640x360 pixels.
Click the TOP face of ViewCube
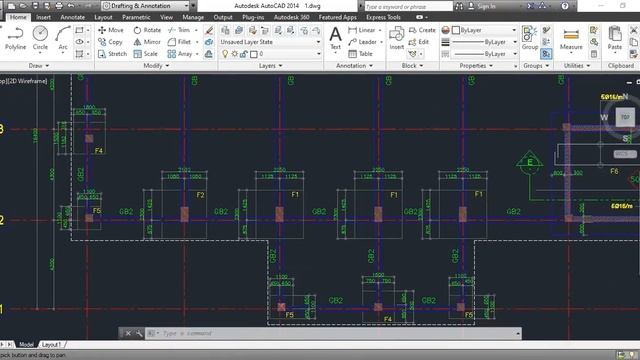pos(625,117)
